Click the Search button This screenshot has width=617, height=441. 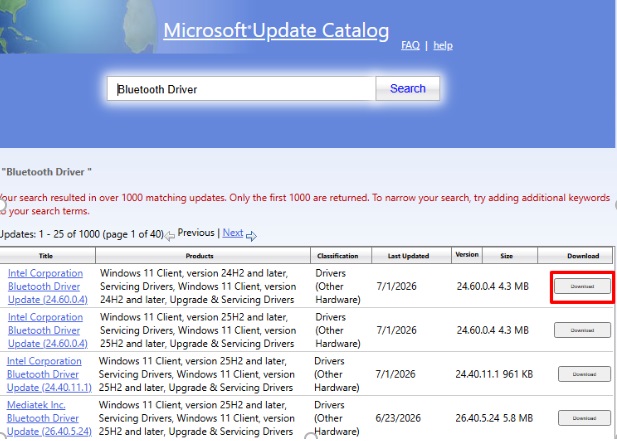tap(408, 89)
